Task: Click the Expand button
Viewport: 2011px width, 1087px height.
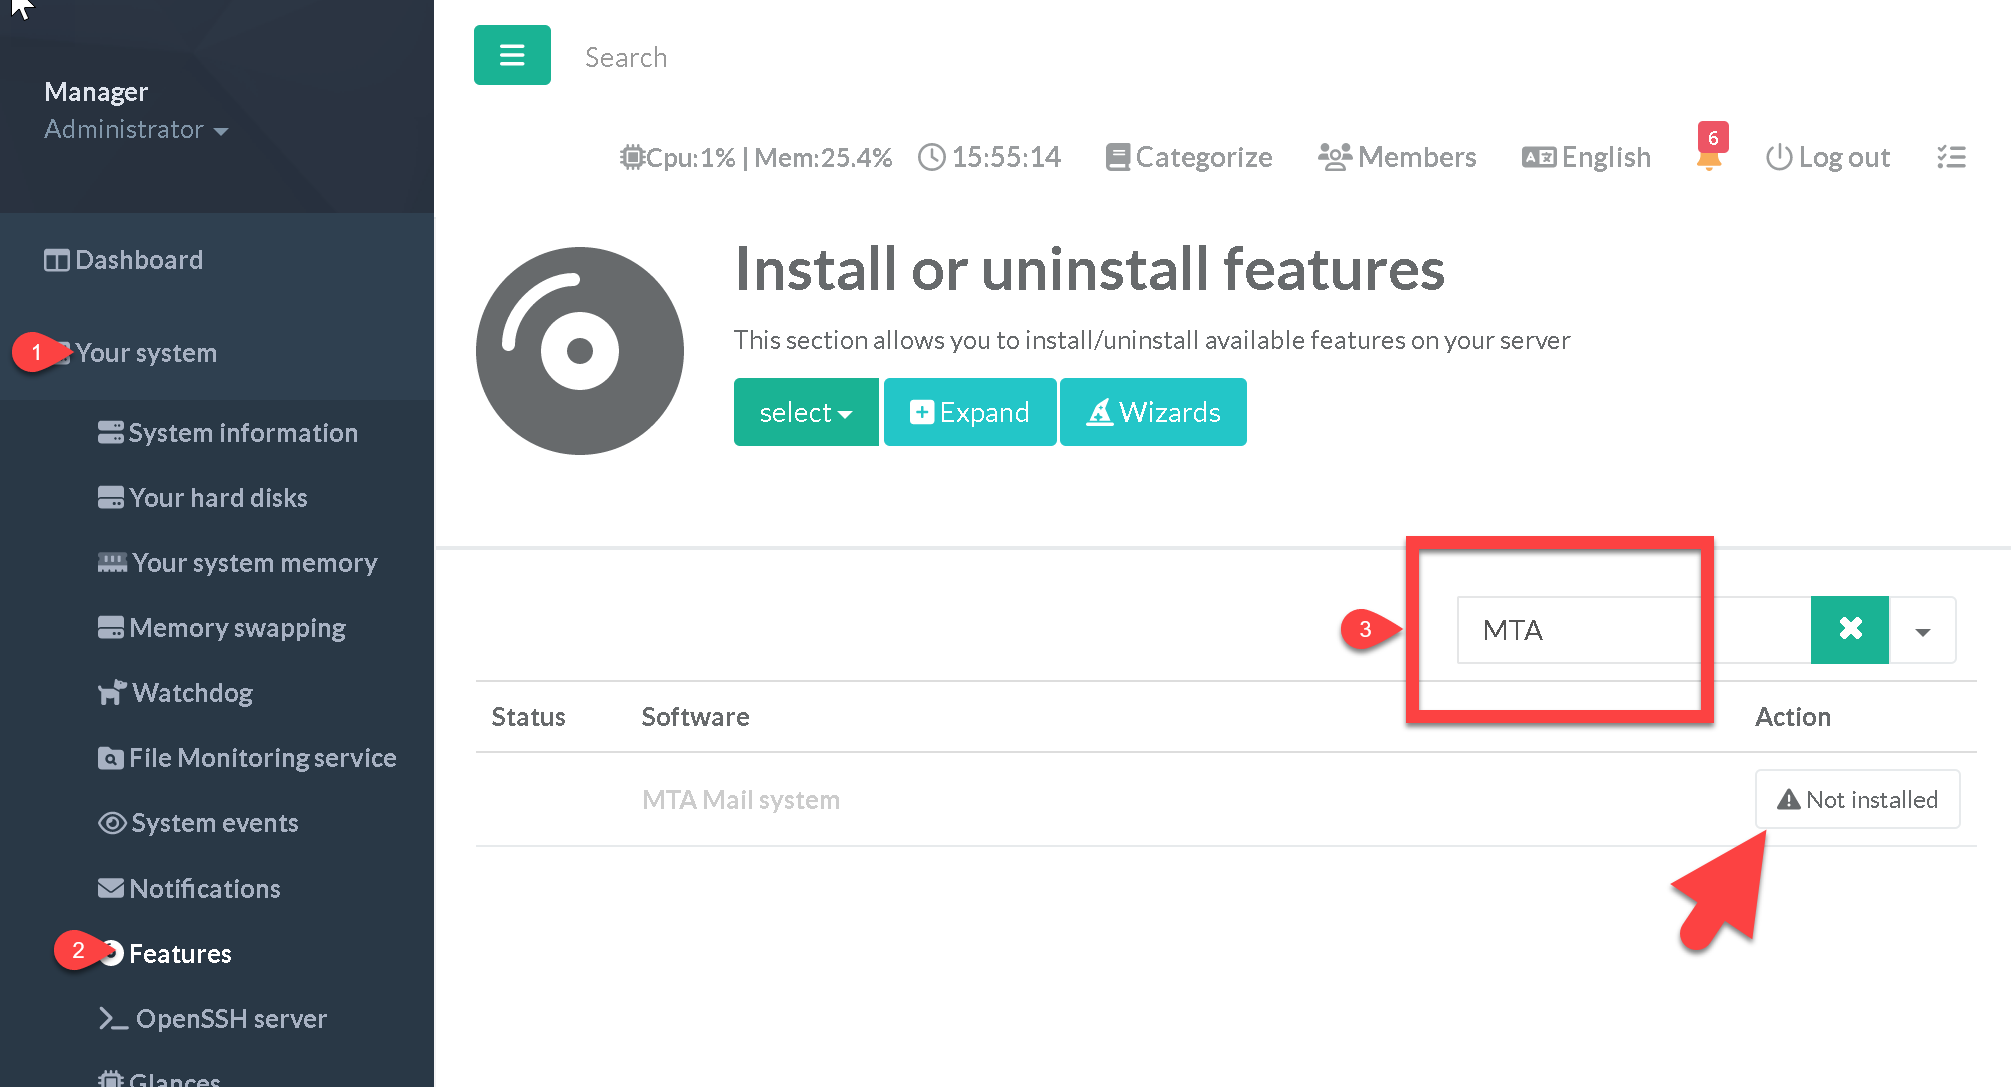Action: point(970,412)
